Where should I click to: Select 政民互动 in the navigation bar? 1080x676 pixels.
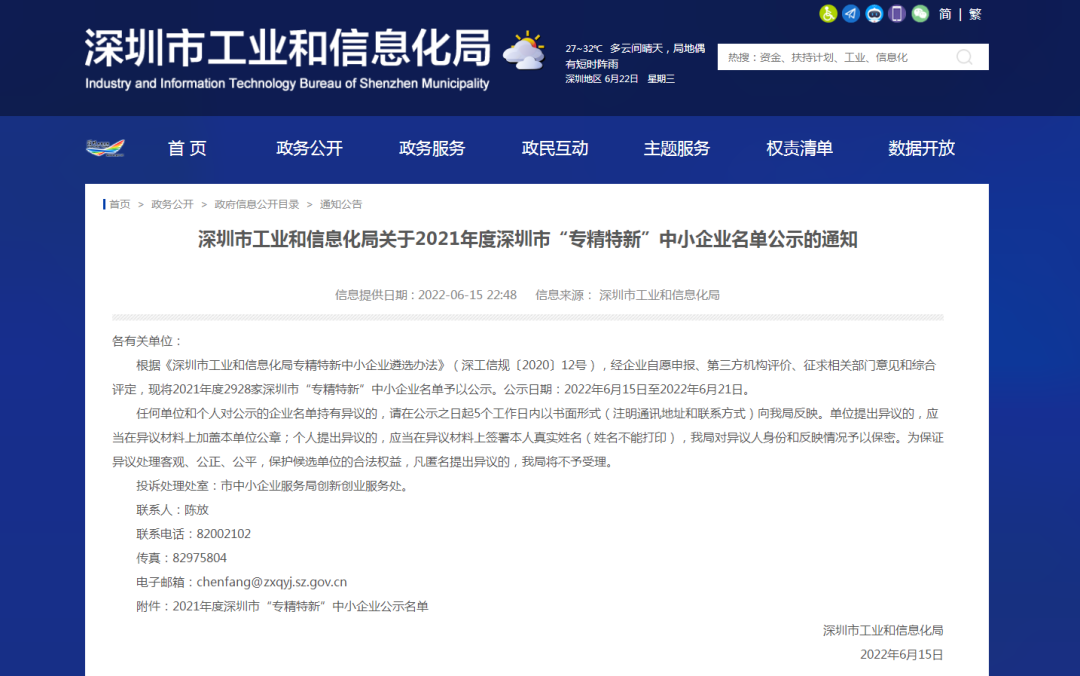[x=555, y=147]
